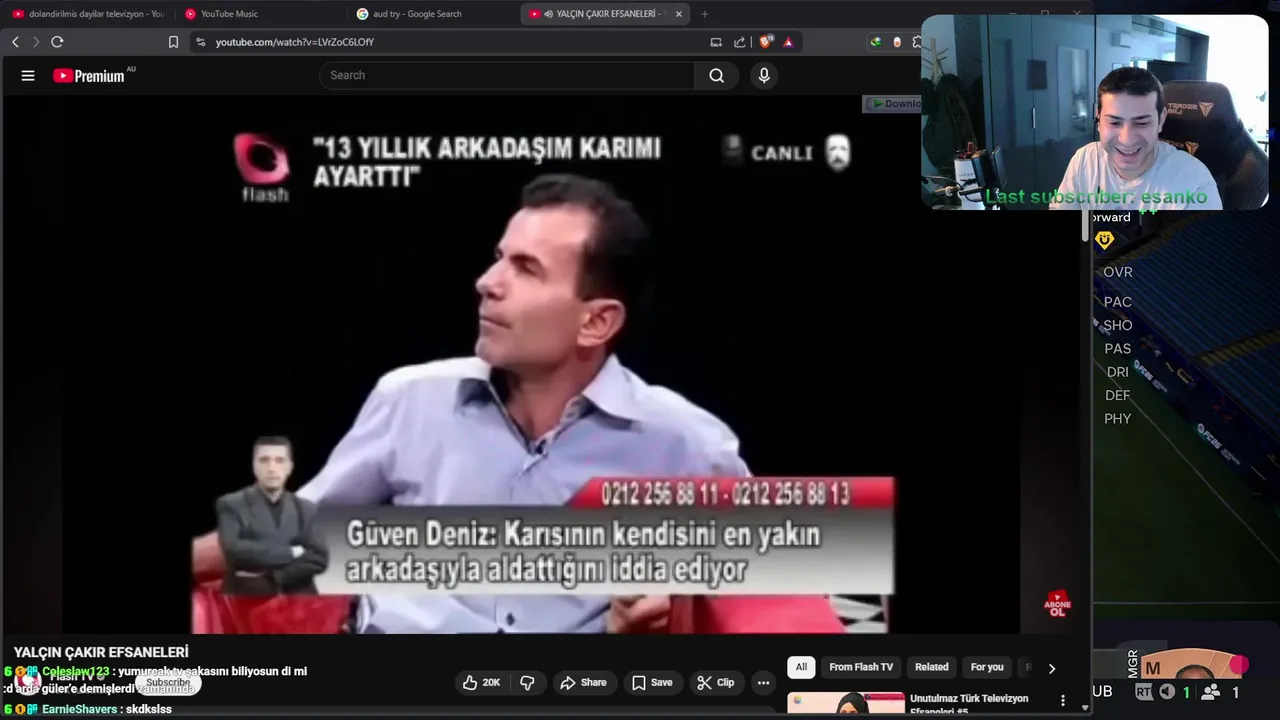Click the PHY stat label in game
The height and width of the screenshot is (720, 1280).
tap(1118, 419)
